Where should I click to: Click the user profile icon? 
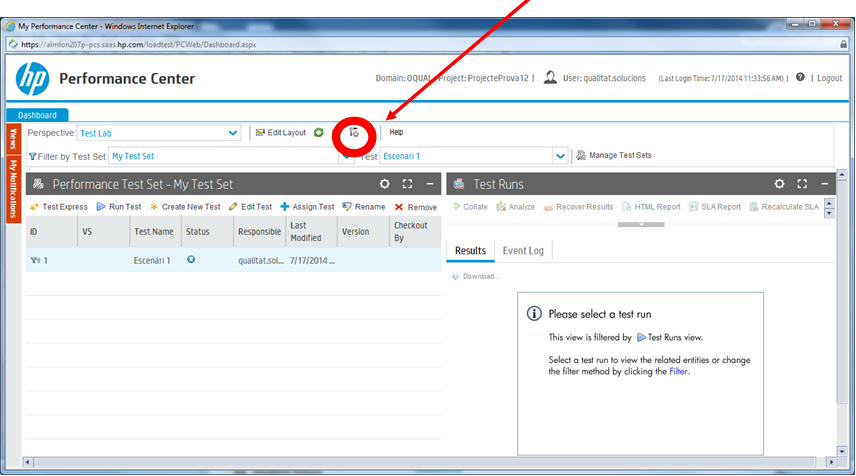(550, 78)
